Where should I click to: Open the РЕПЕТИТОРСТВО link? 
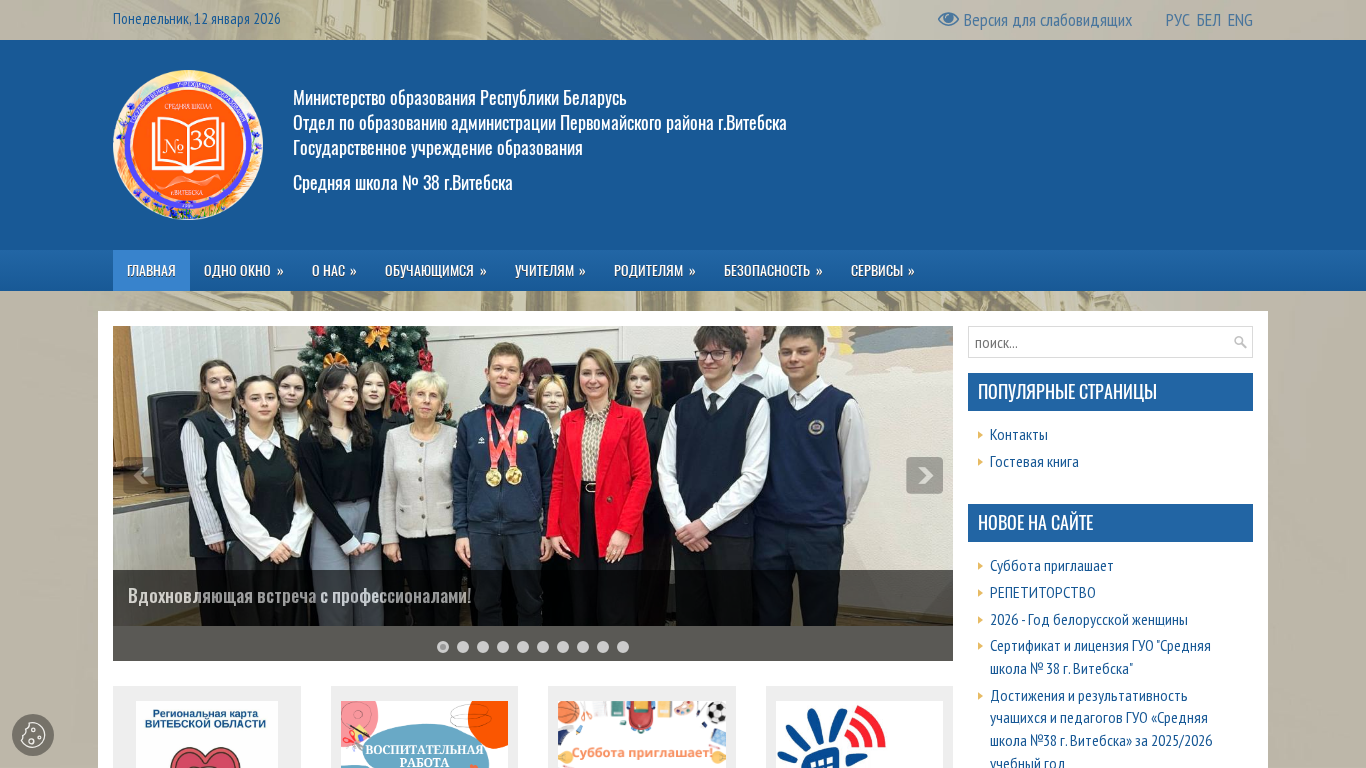1042,593
